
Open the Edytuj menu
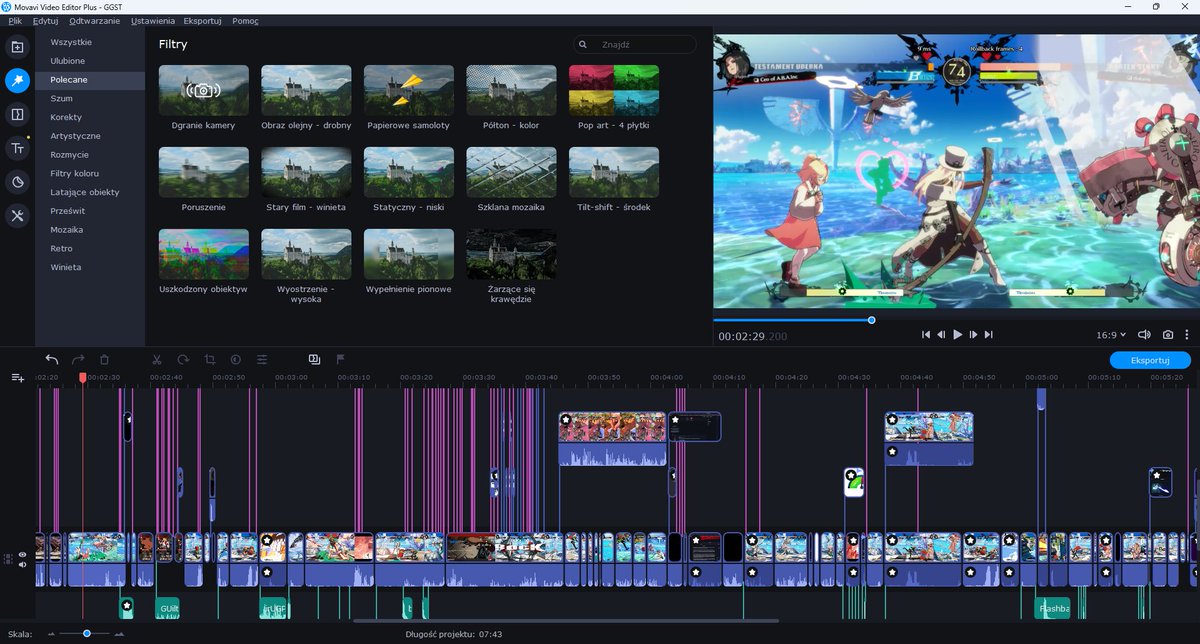46,20
